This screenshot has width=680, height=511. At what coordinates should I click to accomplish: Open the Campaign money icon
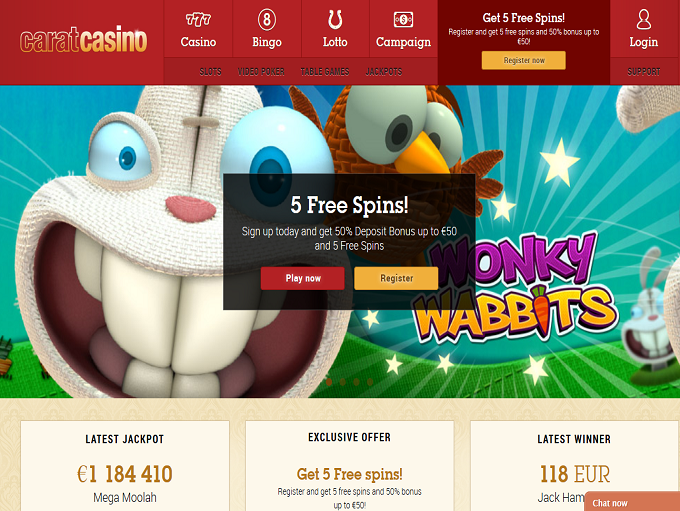coord(403,20)
